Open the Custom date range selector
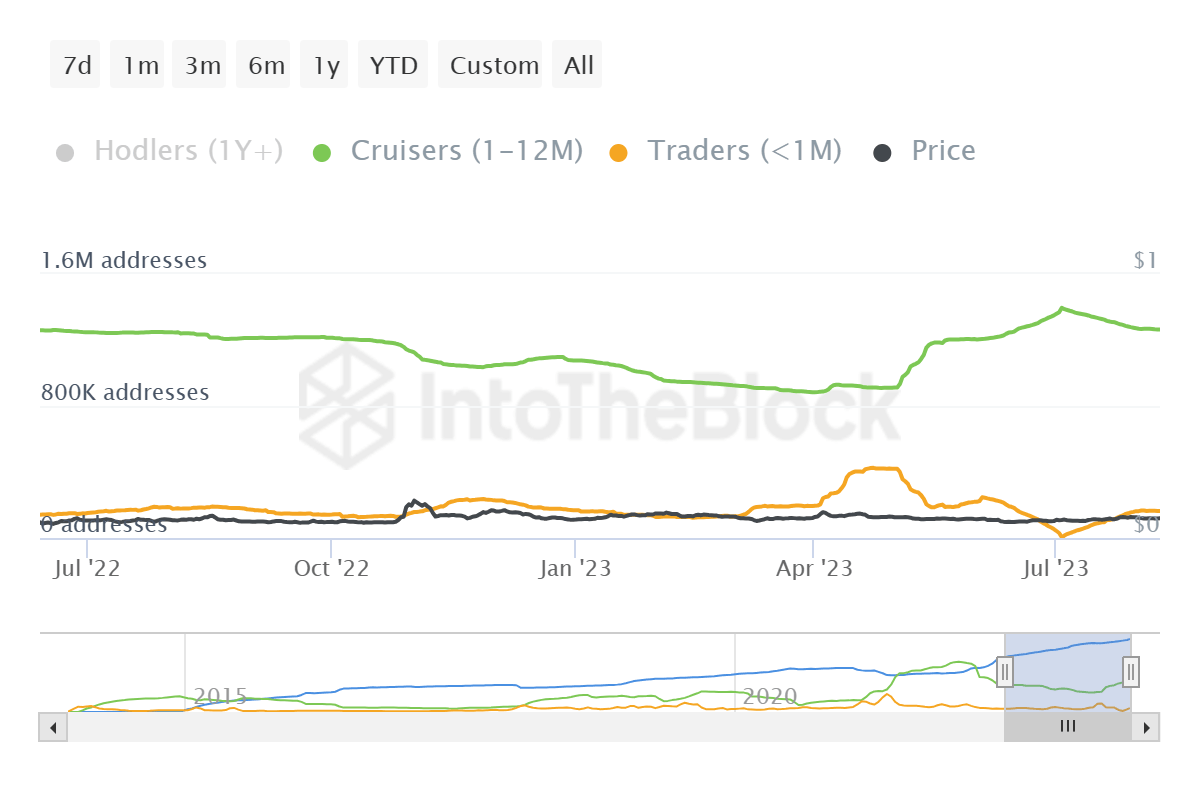Screen dimensions: 1200x800 click(491, 64)
